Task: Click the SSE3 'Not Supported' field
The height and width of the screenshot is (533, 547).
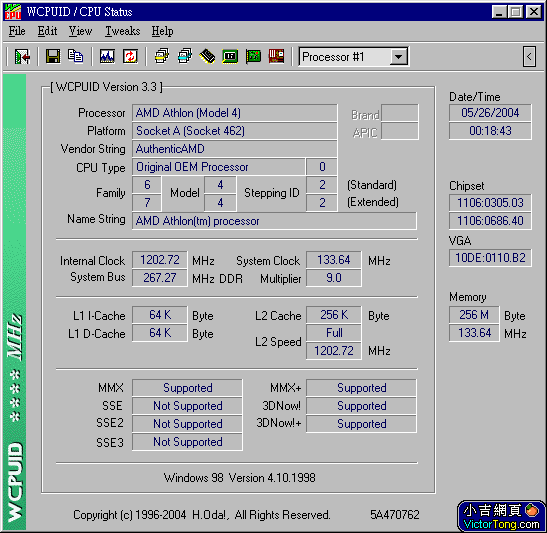Action: pos(187,442)
